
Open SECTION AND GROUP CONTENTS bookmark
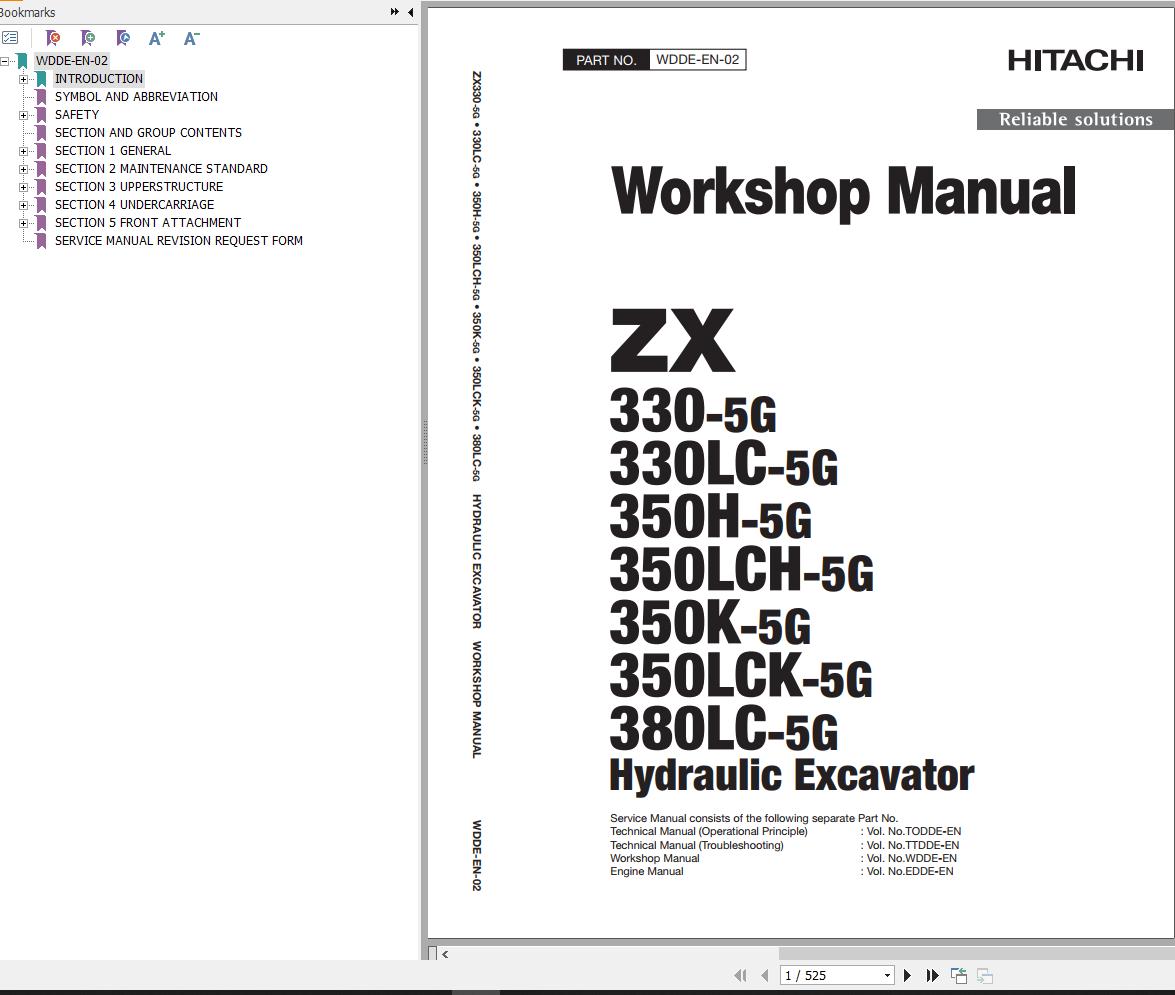coord(148,133)
